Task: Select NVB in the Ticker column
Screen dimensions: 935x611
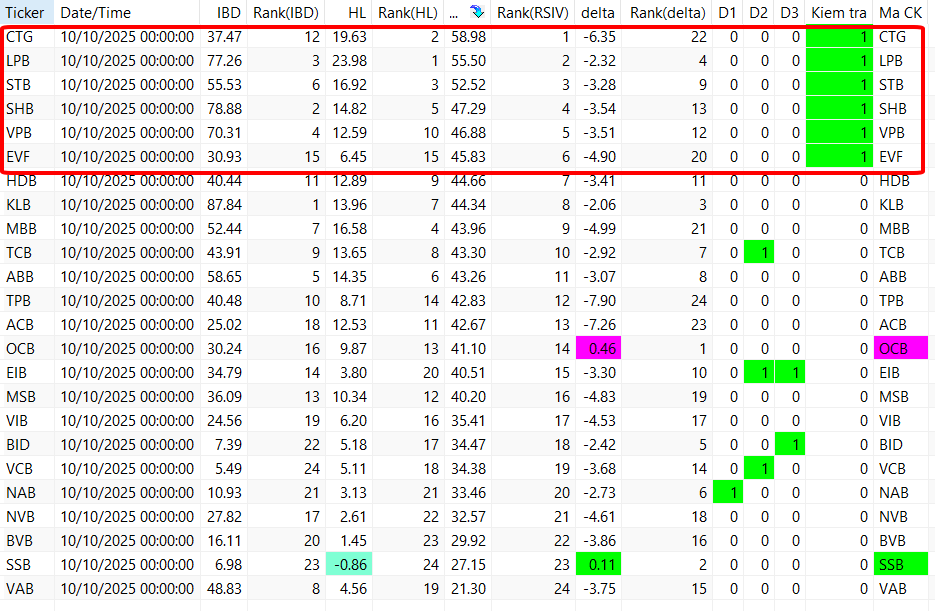Action: point(20,516)
